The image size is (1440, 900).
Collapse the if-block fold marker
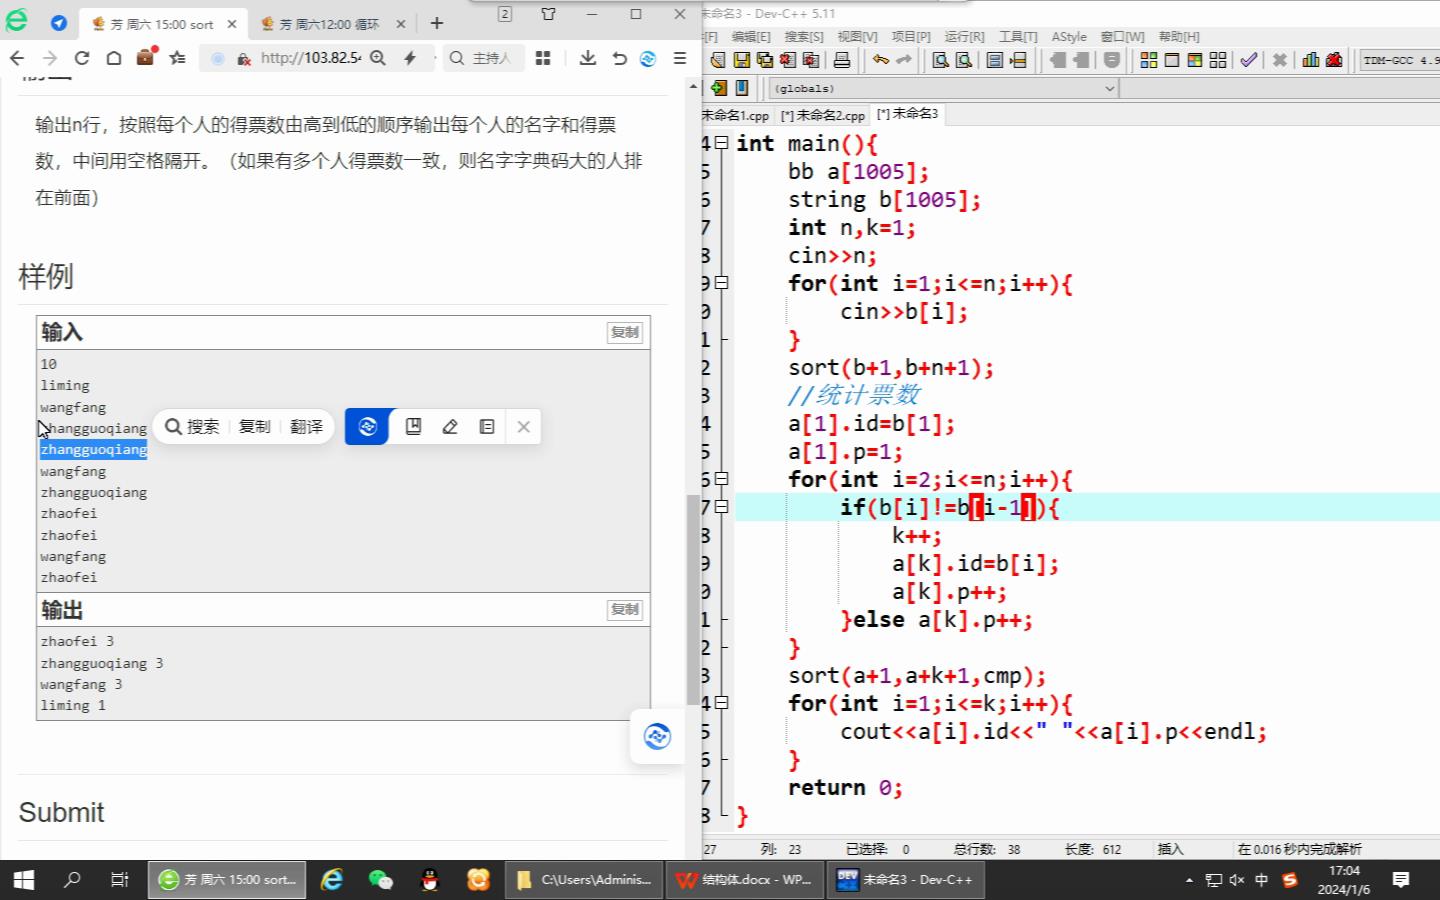click(x=721, y=507)
